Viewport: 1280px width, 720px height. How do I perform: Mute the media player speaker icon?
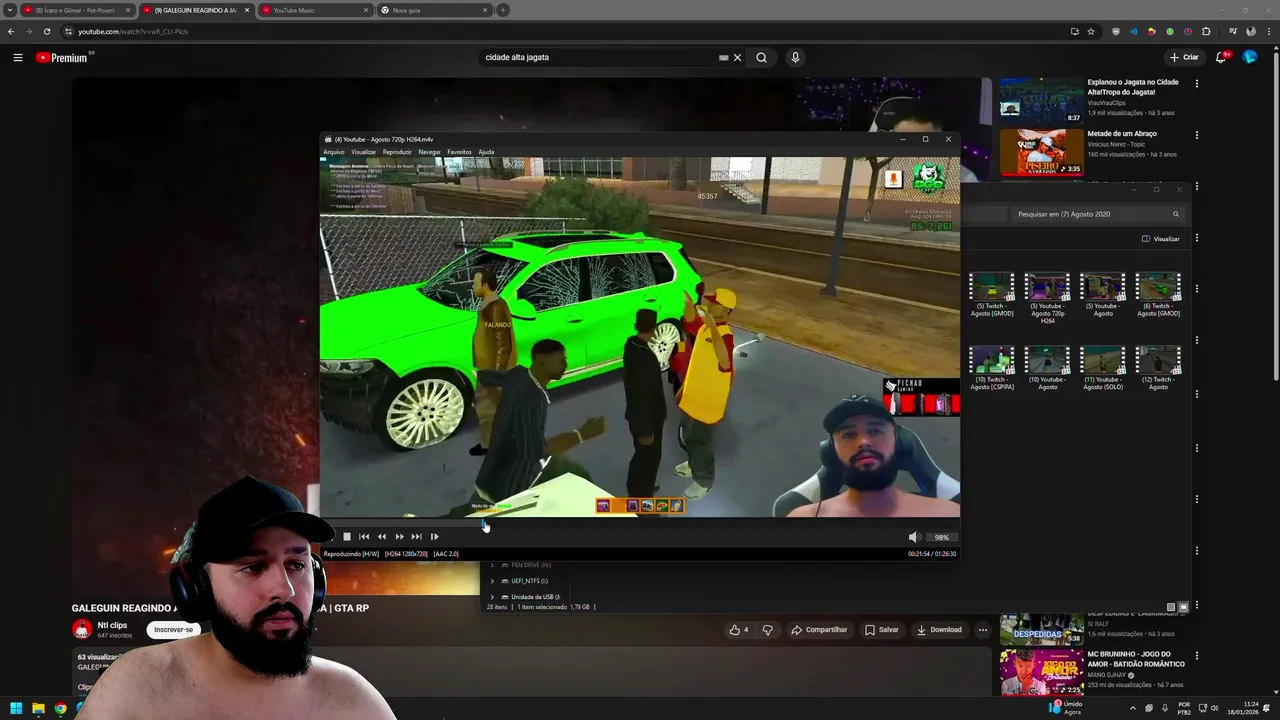913,537
